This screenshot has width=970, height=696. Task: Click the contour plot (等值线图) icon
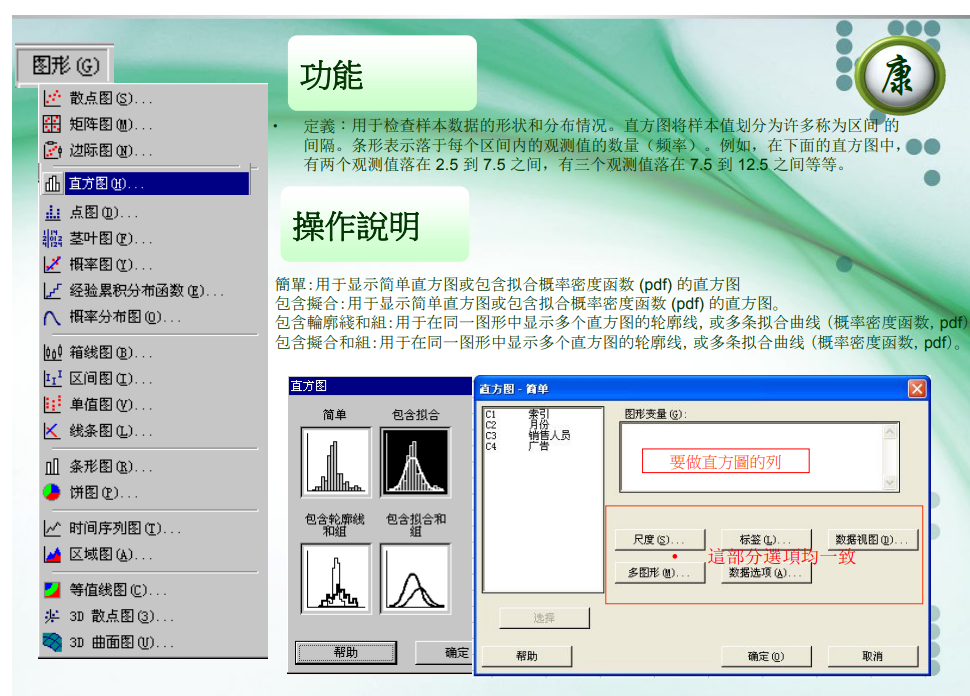(52, 589)
